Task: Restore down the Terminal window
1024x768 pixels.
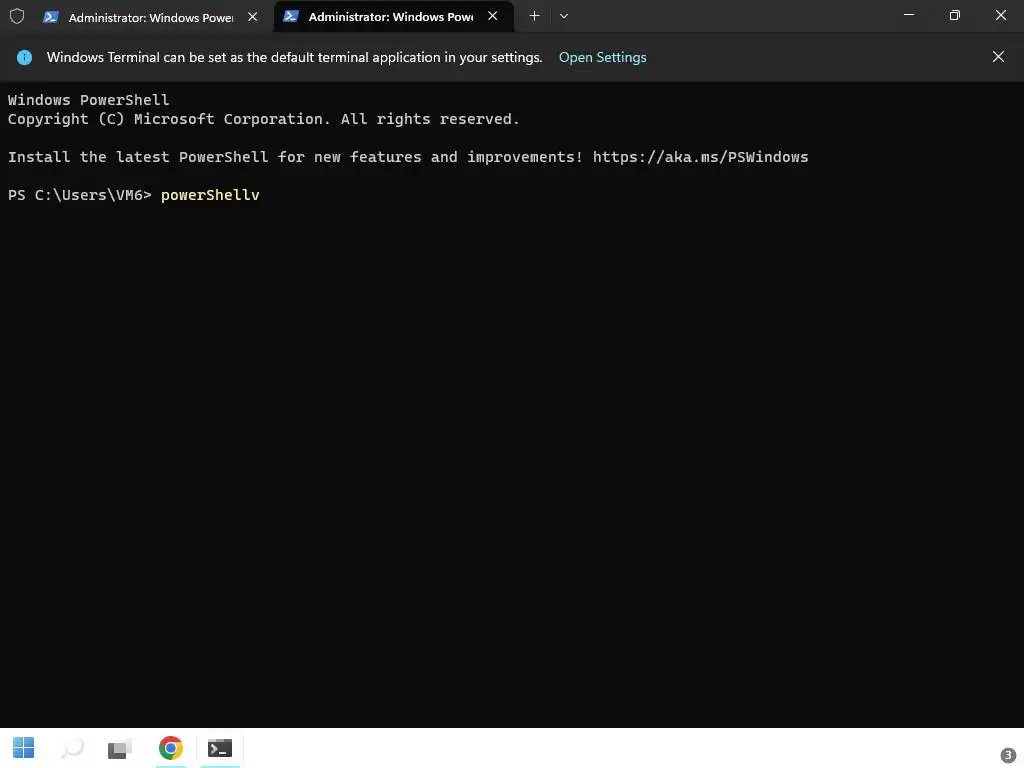Action: coord(955,15)
